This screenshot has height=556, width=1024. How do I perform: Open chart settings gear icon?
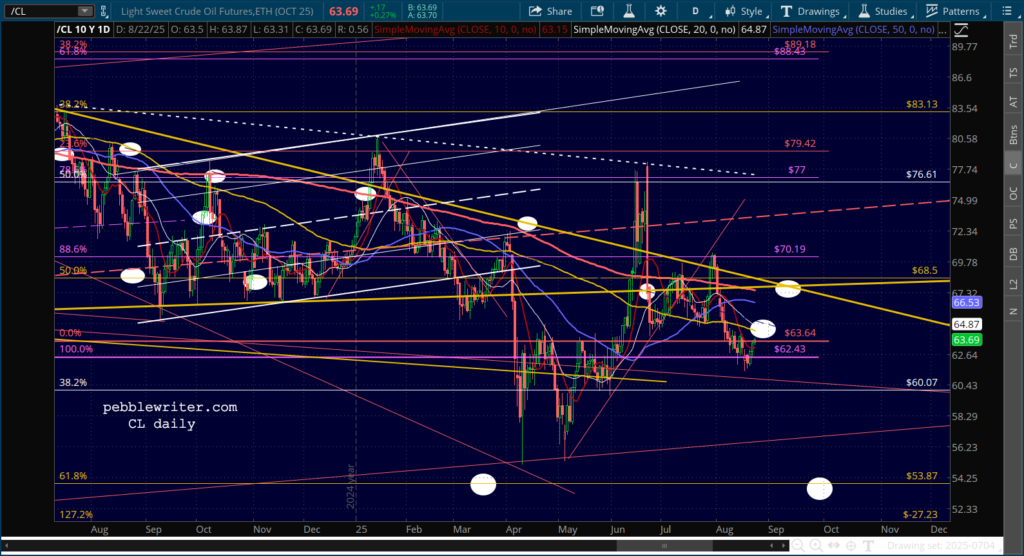tap(661, 11)
